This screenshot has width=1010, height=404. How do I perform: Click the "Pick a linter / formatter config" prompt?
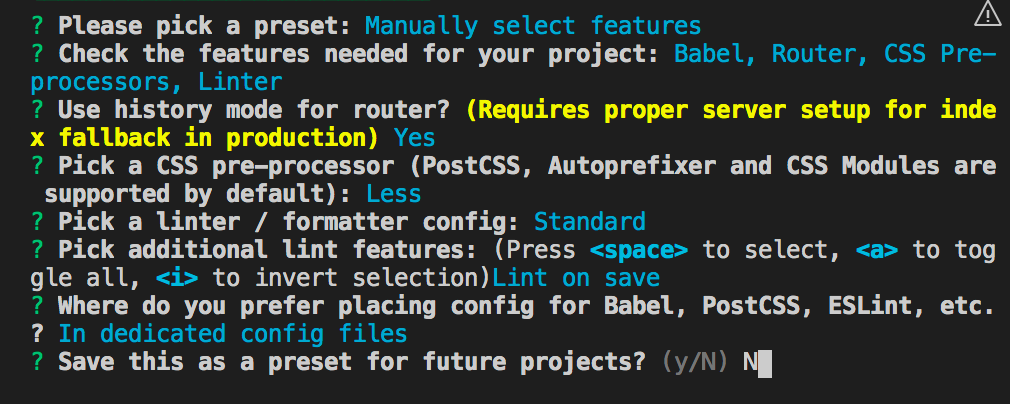[x=291, y=221]
